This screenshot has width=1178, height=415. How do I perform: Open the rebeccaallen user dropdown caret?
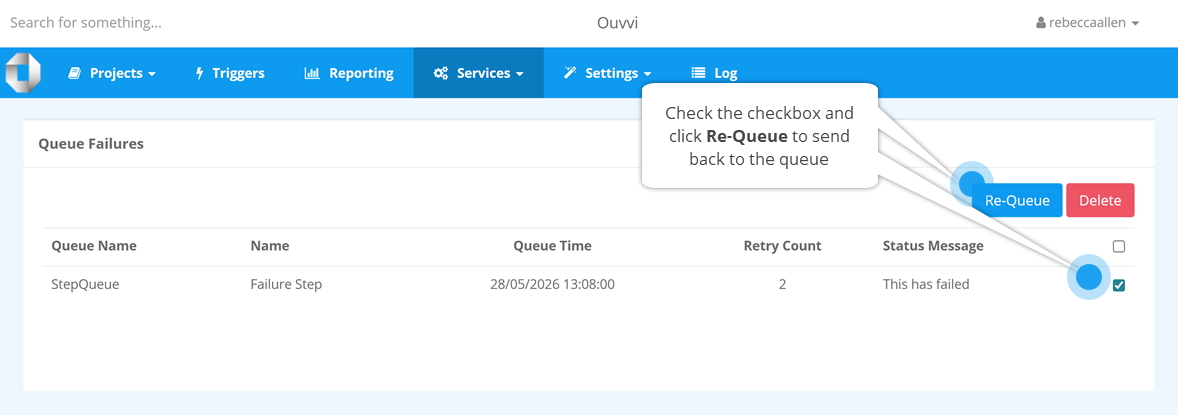1135,24
